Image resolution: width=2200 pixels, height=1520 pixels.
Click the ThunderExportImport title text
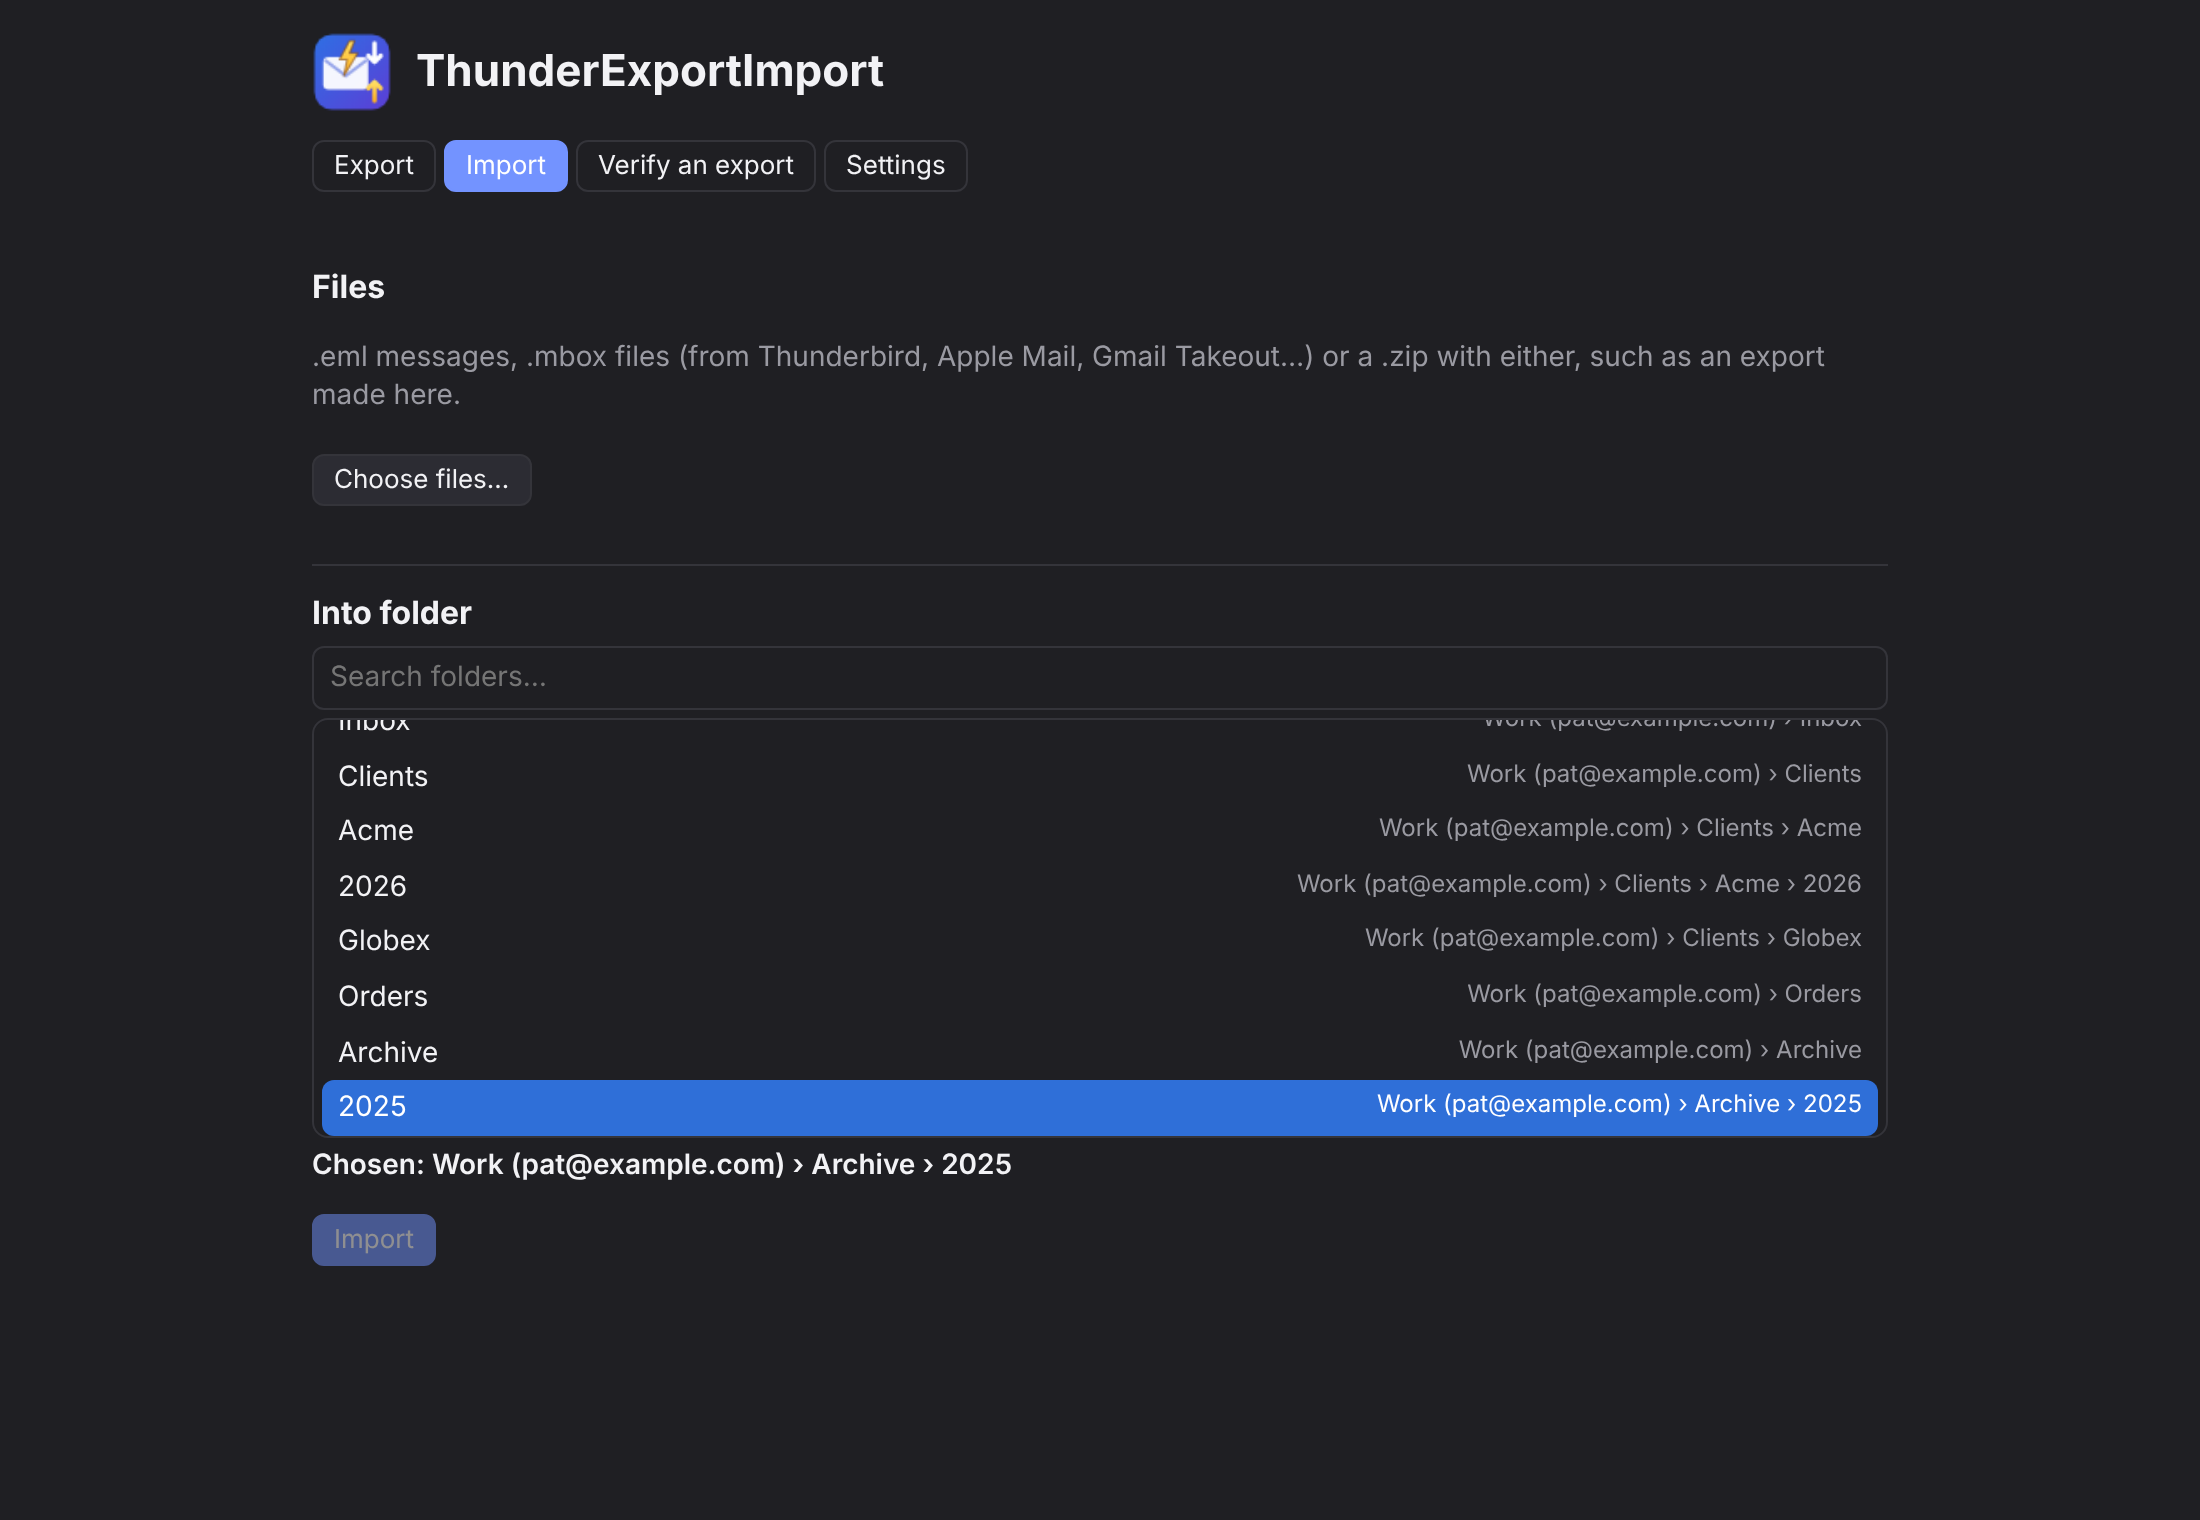(650, 71)
